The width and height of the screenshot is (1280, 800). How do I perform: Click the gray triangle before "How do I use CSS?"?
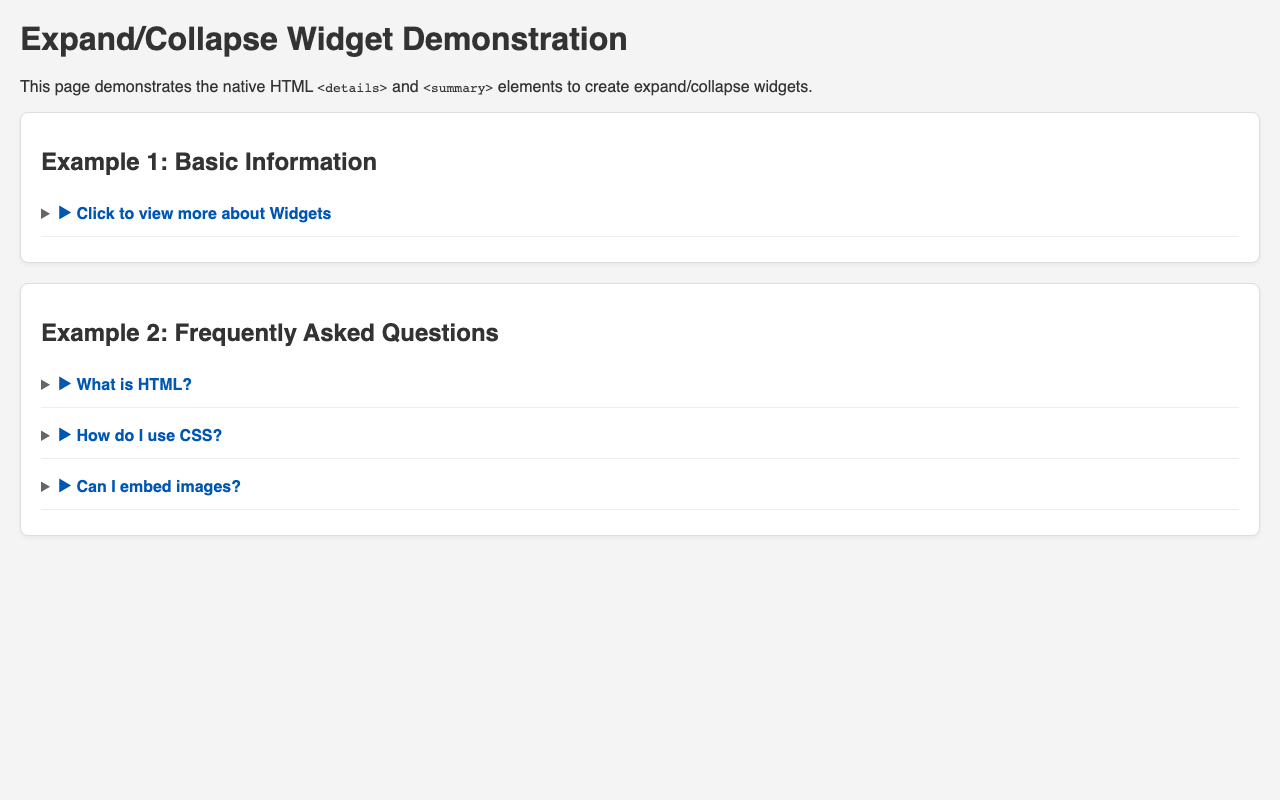click(x=44, y=436)
